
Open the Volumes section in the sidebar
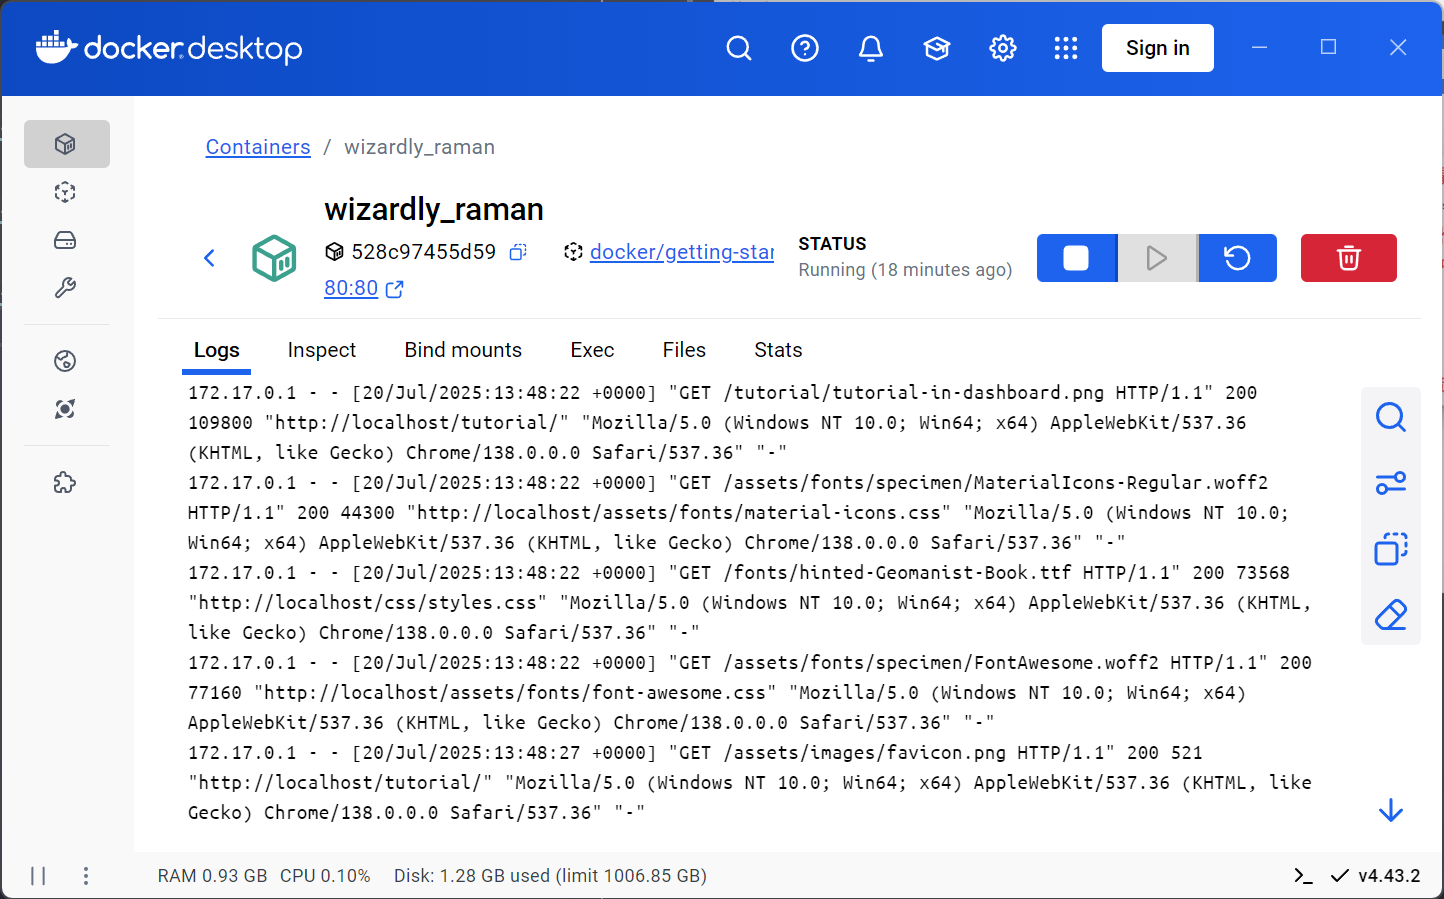click(65, 240)
